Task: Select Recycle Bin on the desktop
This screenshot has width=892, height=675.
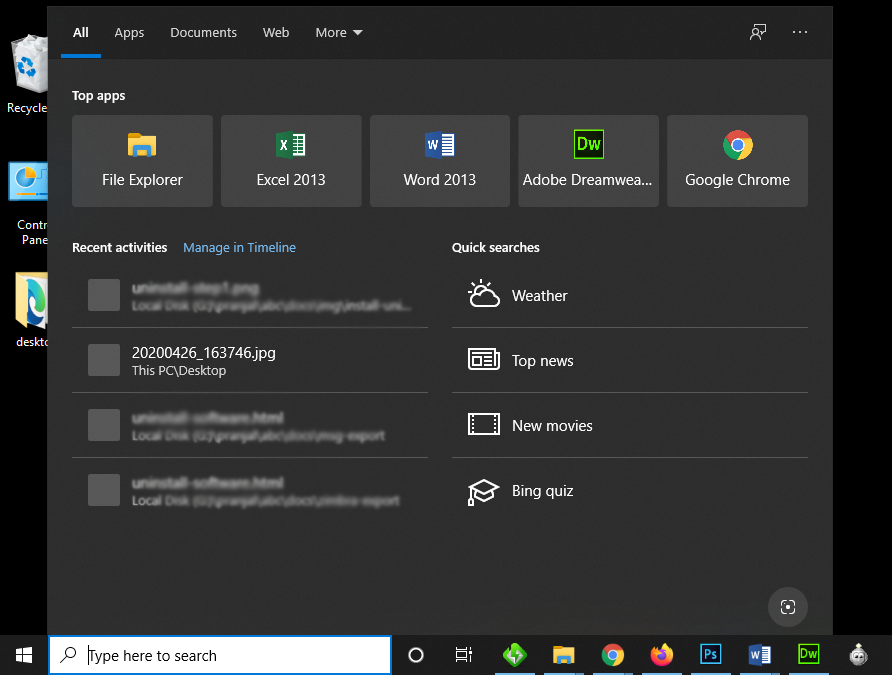Action: coord(27,74)
